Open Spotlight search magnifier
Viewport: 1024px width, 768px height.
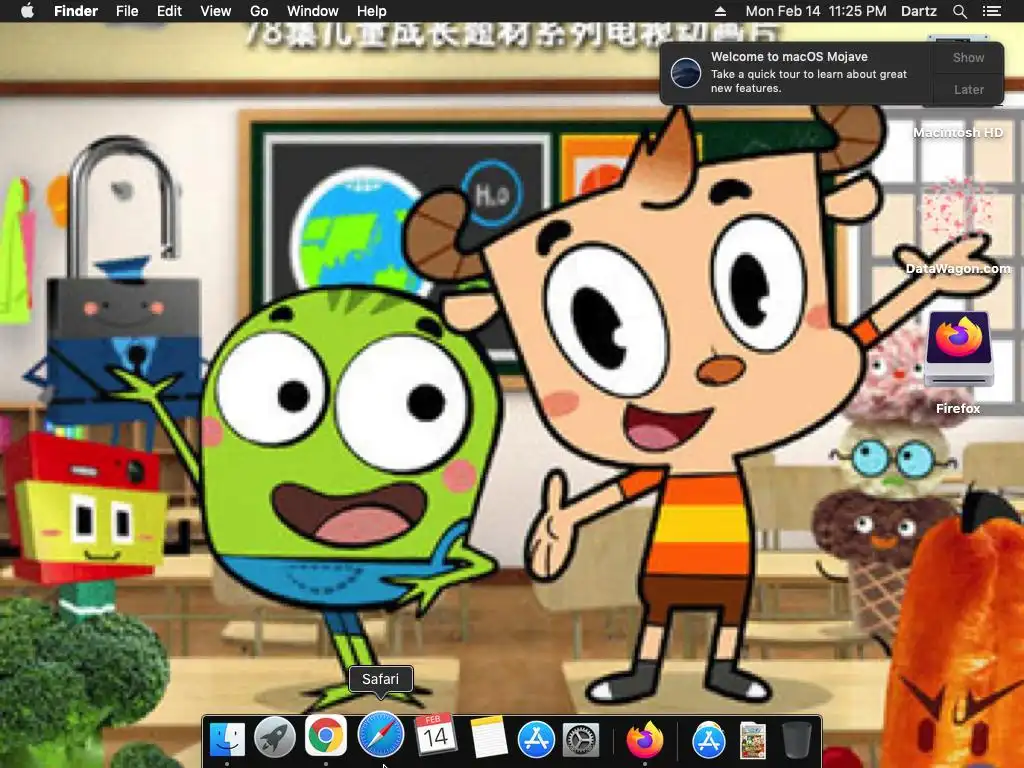(x=959, y=11)
